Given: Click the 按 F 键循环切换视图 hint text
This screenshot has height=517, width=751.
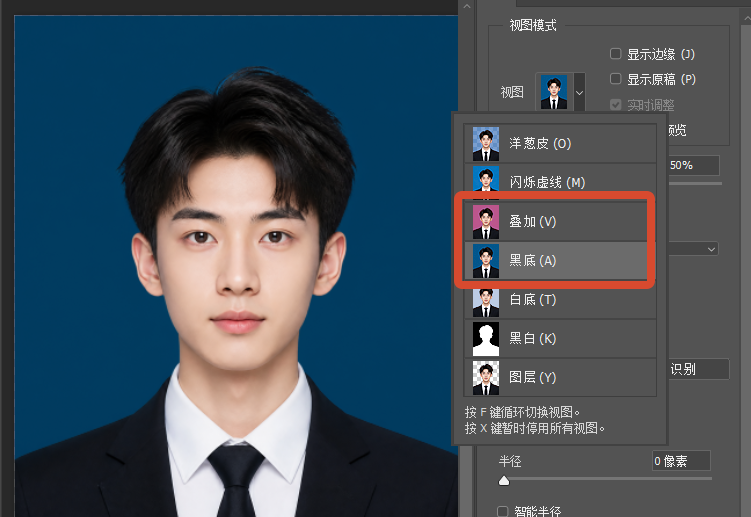Looking at the screenshot, I should [522, 412].
